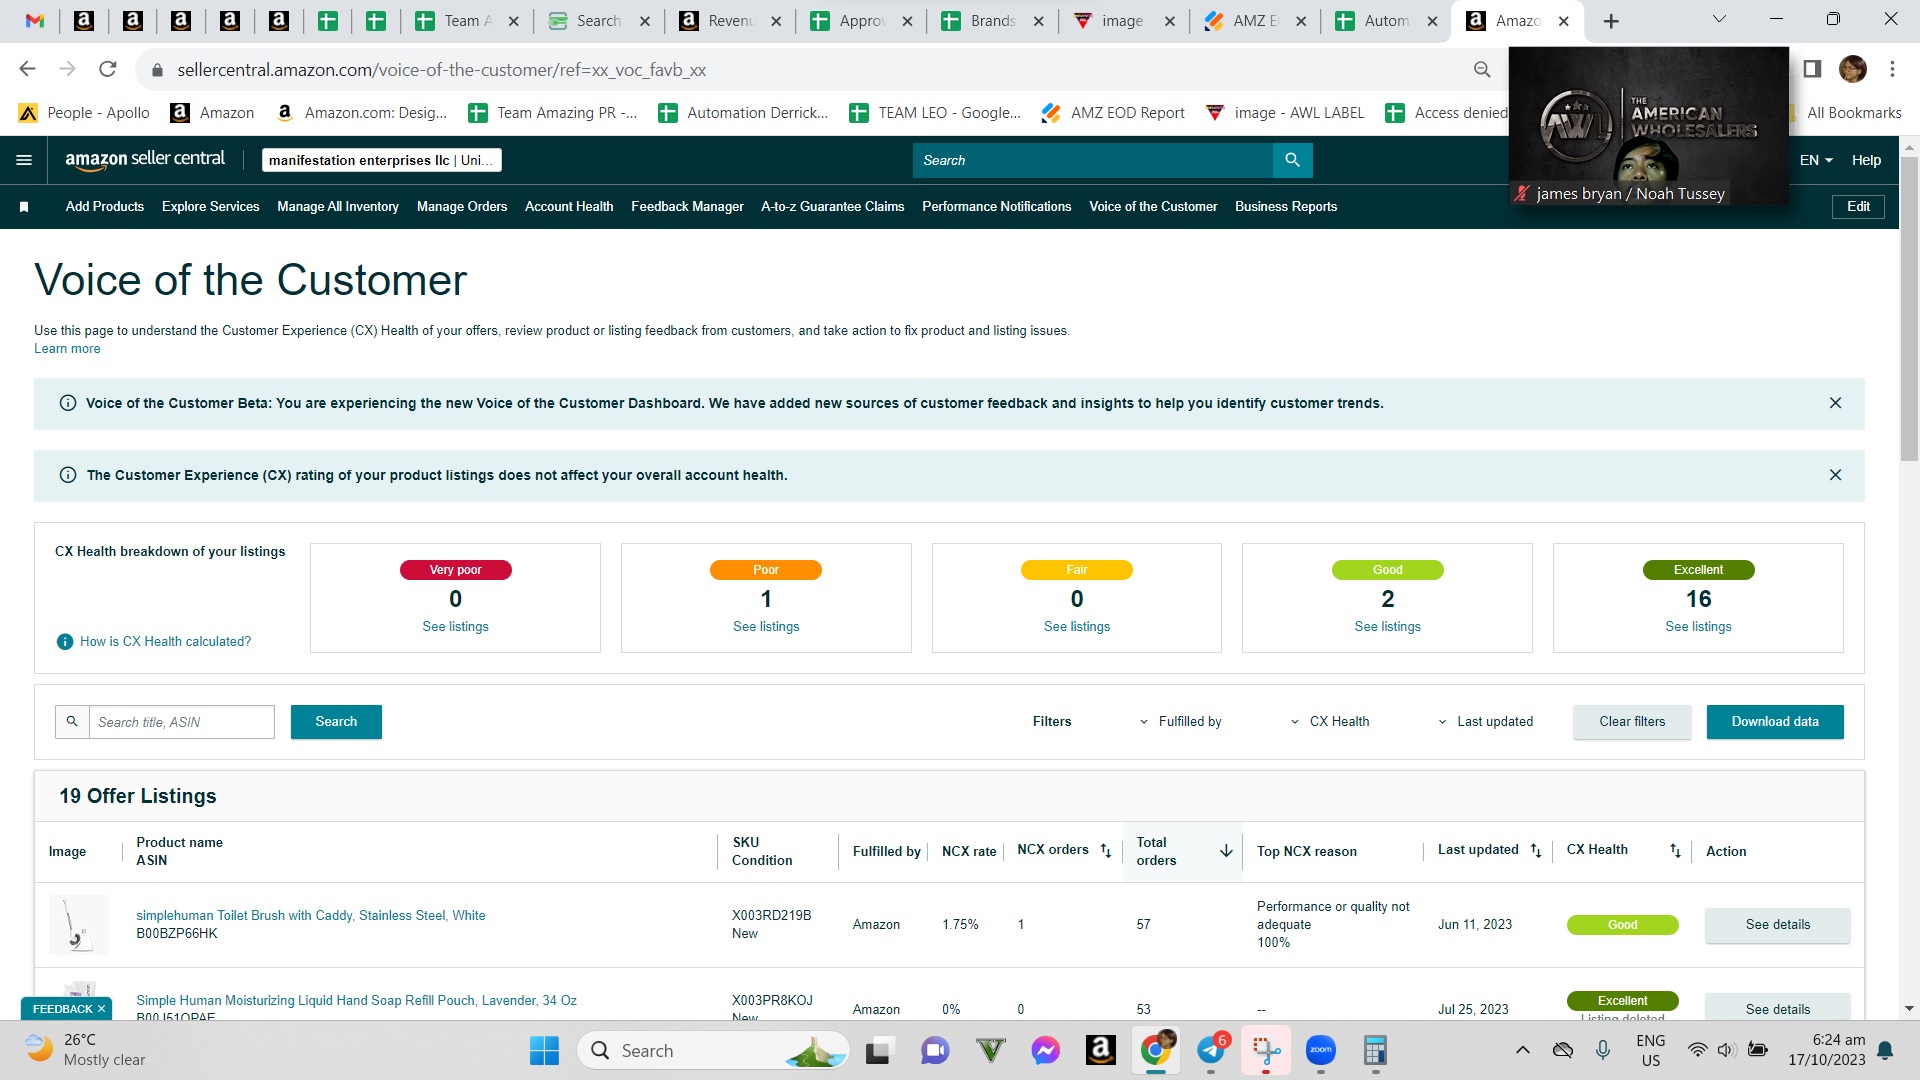The width and height of the screenshot is (1920, 1080).
Task: Click the info icon beside CX Health calculated
Action: 65,642
